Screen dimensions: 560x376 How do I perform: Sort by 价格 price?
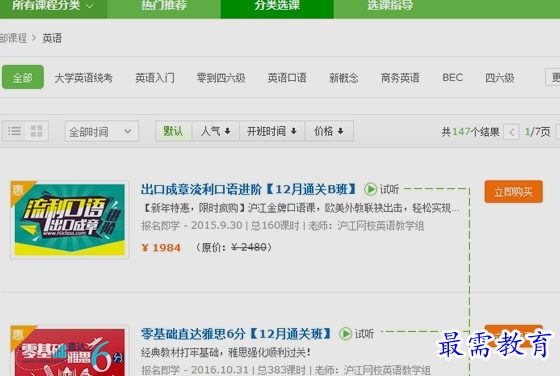pyautogui.click(x=329, y=131)
